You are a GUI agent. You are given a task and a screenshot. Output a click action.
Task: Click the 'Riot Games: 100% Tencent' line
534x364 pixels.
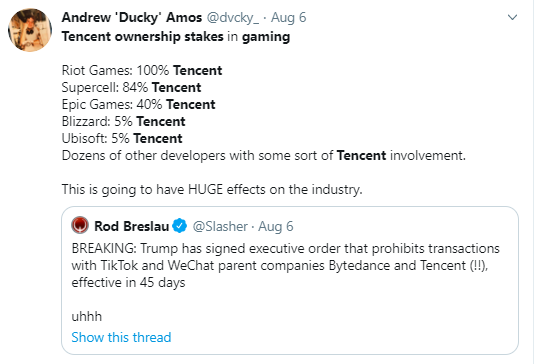tap(142, 70)
